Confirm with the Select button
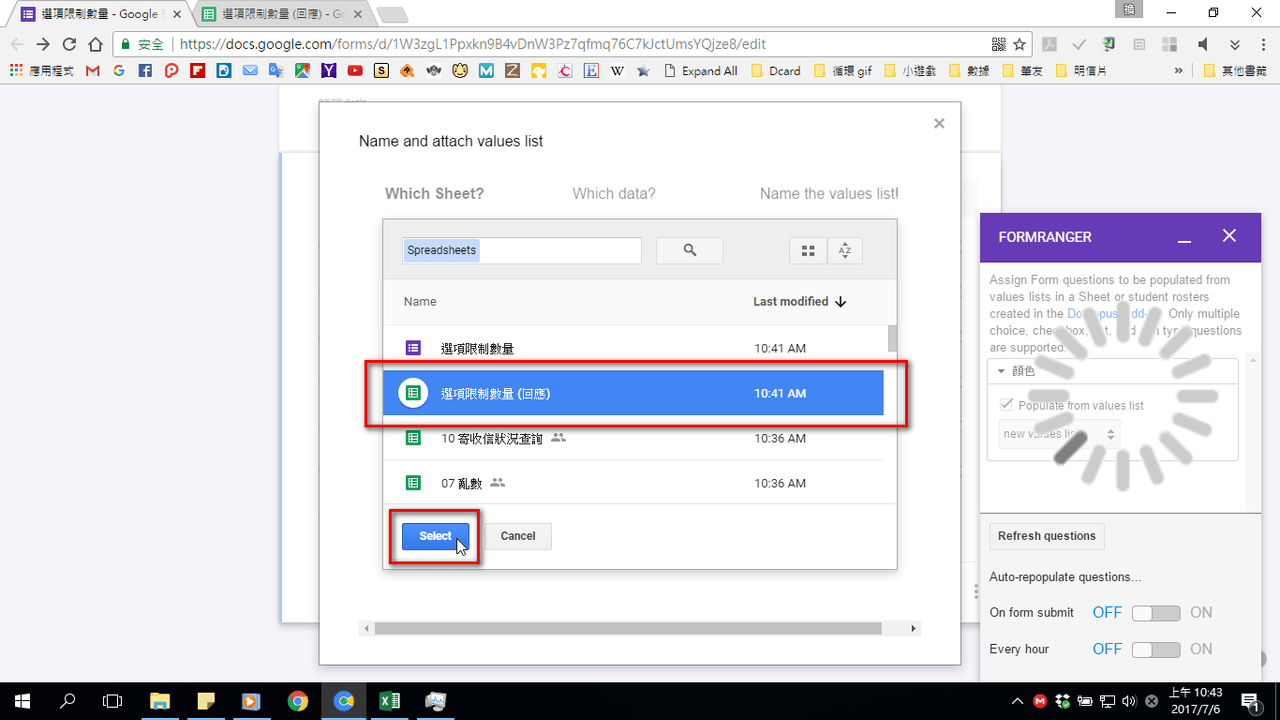The width and height of the screenshot is (1280, 720). [435, 536]
